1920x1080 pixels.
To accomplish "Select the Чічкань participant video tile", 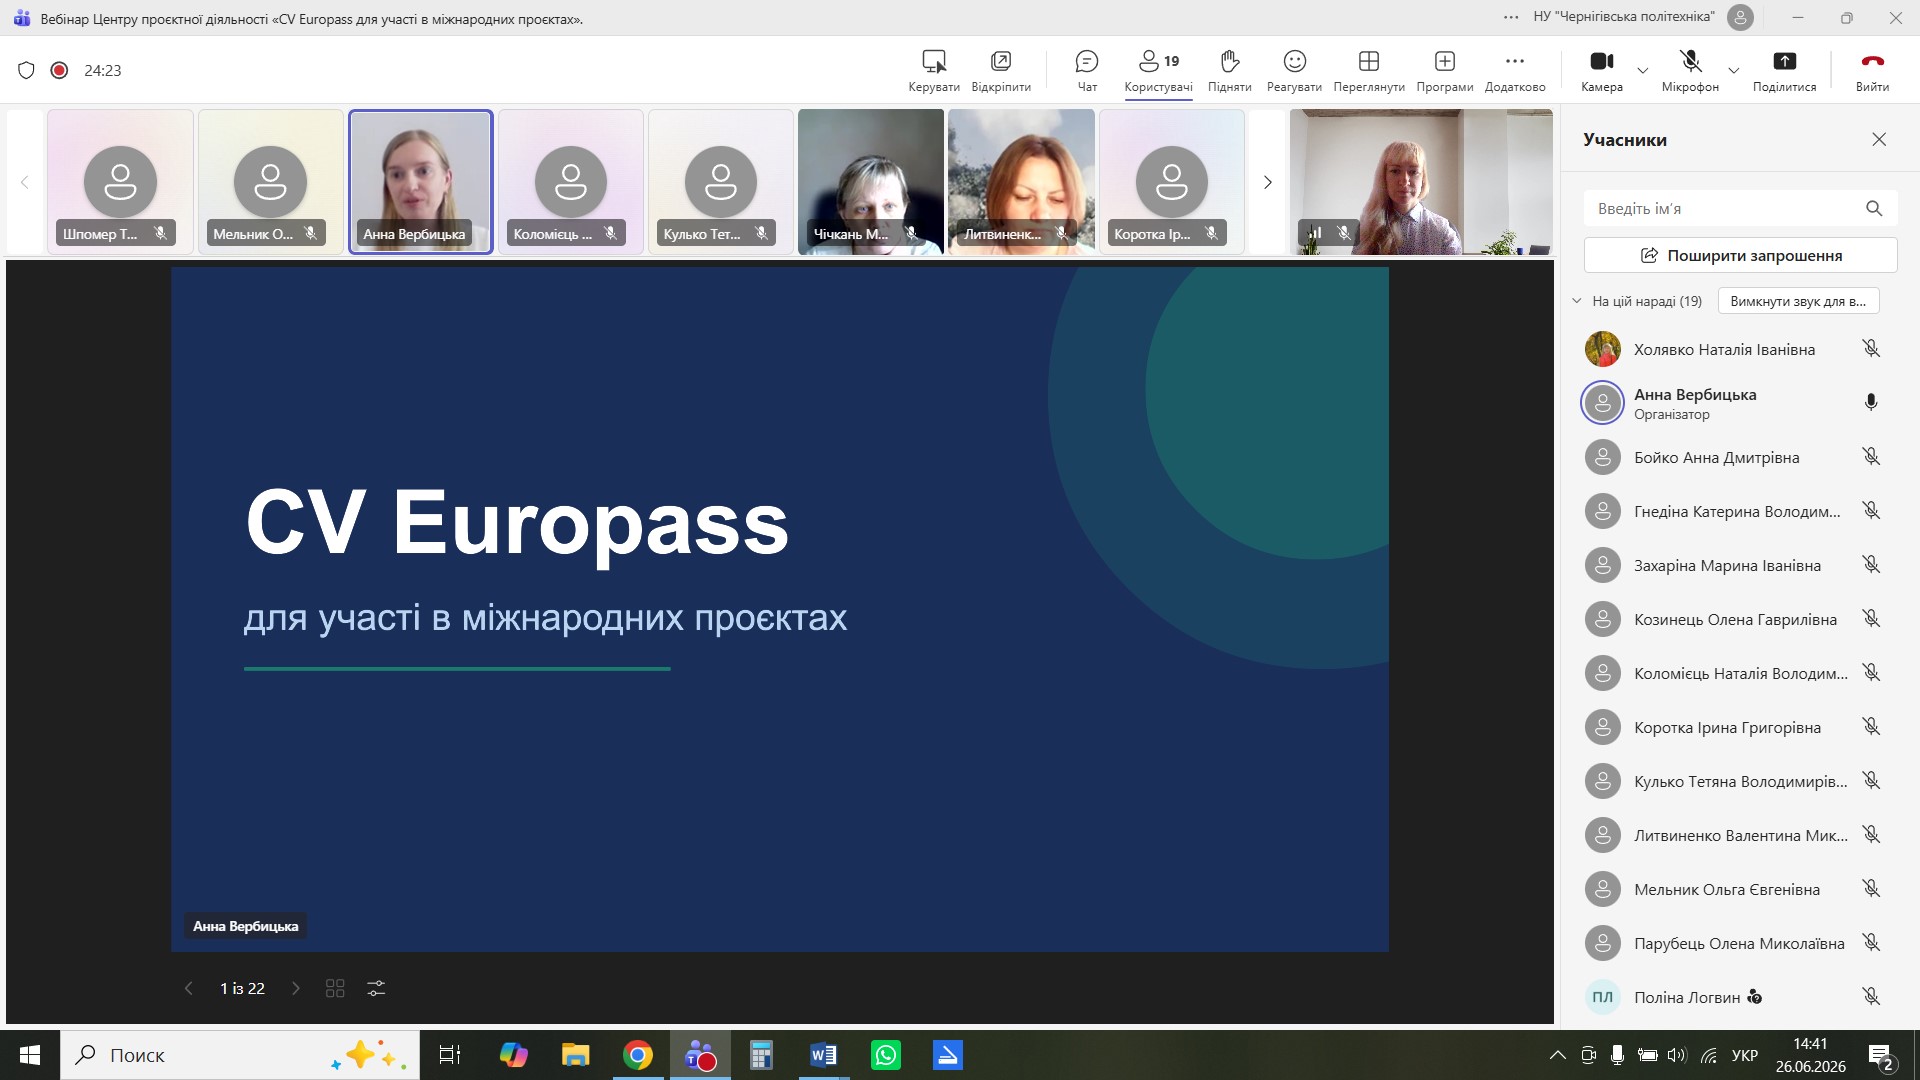I will (x=871, y=182).
